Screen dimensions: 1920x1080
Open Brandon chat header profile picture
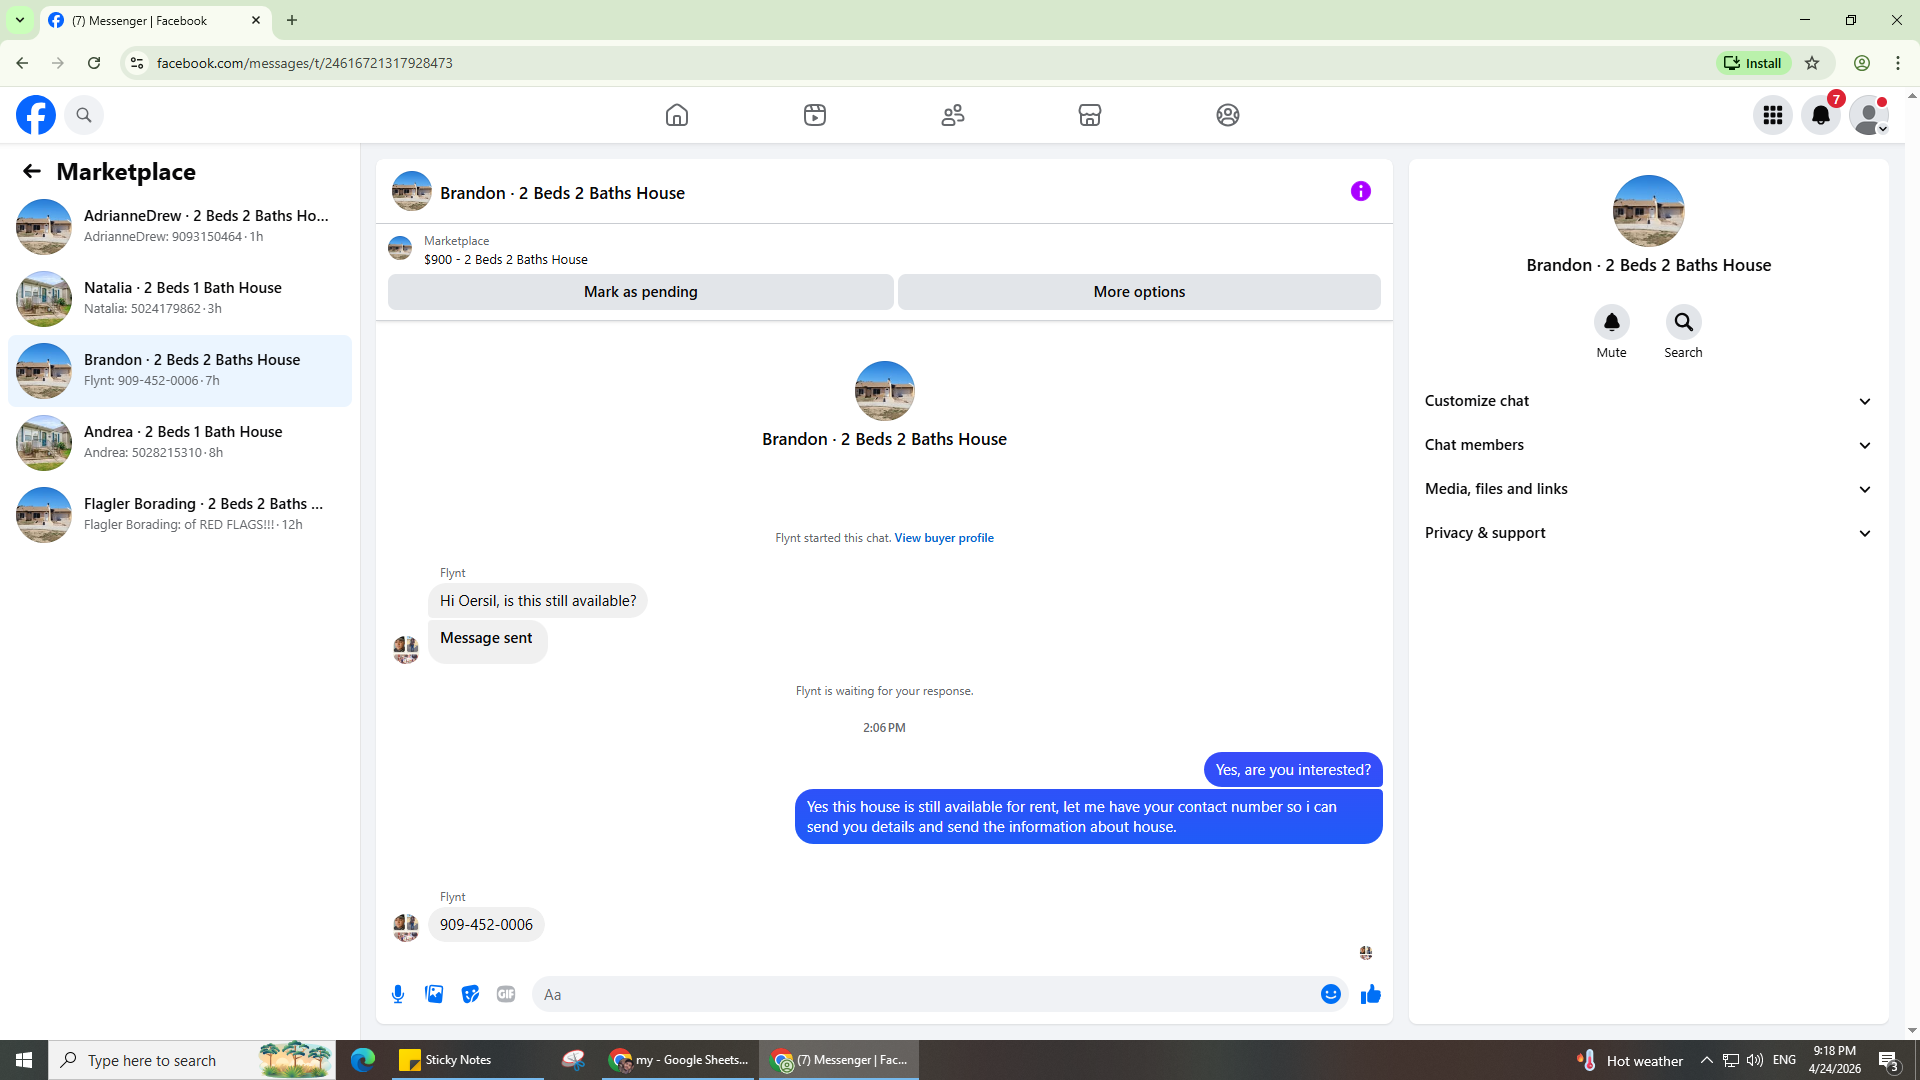[x=412, y=191]
